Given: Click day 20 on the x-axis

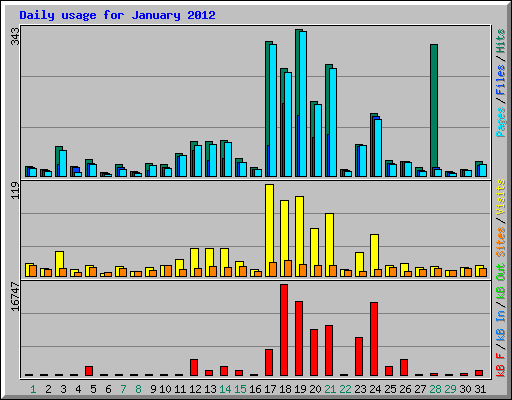Looking at the screenshot, I should pyautogui.click(x=315, y=389).
